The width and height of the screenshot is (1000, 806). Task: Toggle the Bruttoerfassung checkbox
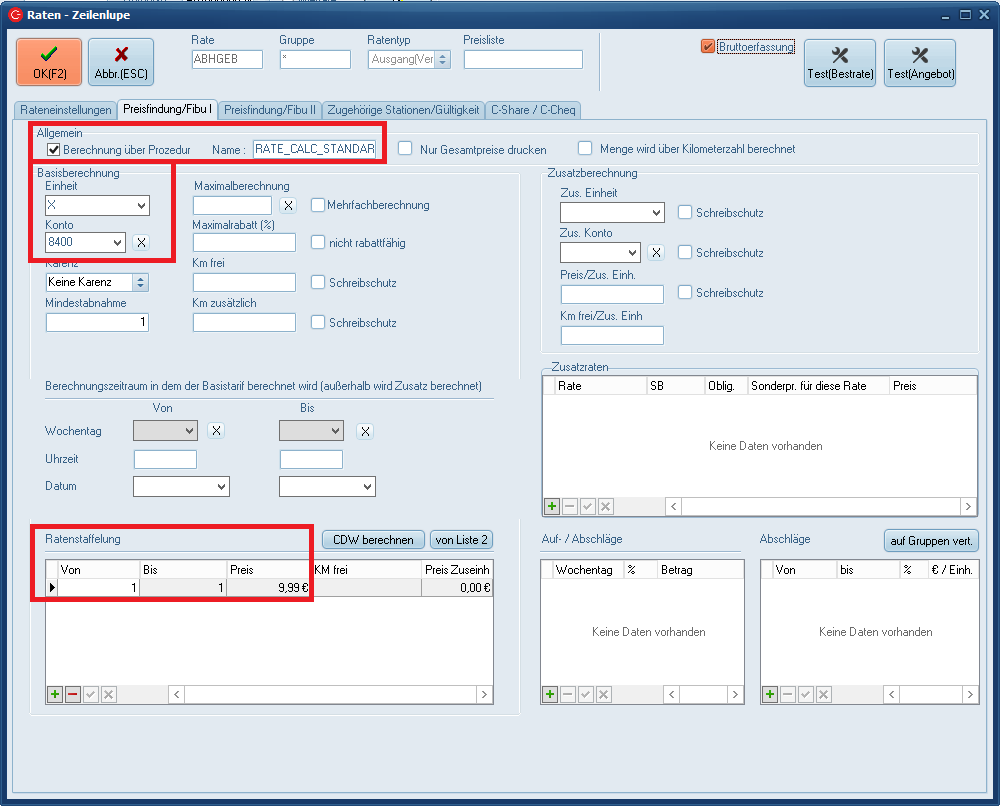point(708,46)
